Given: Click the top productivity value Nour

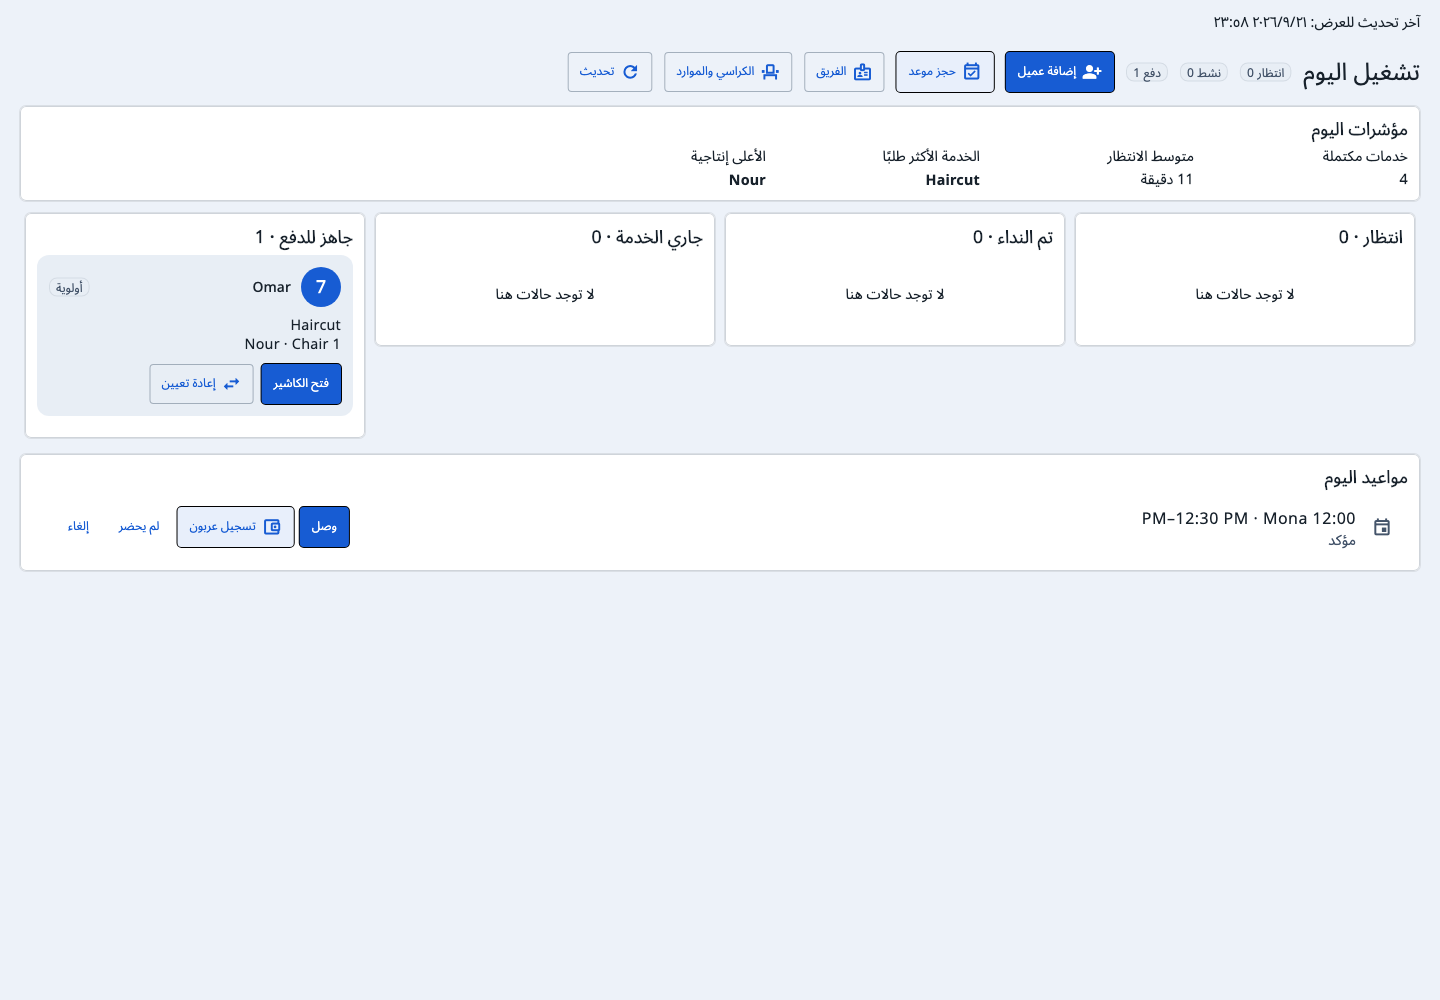Looking at the screenshot, I should (747, 180).
